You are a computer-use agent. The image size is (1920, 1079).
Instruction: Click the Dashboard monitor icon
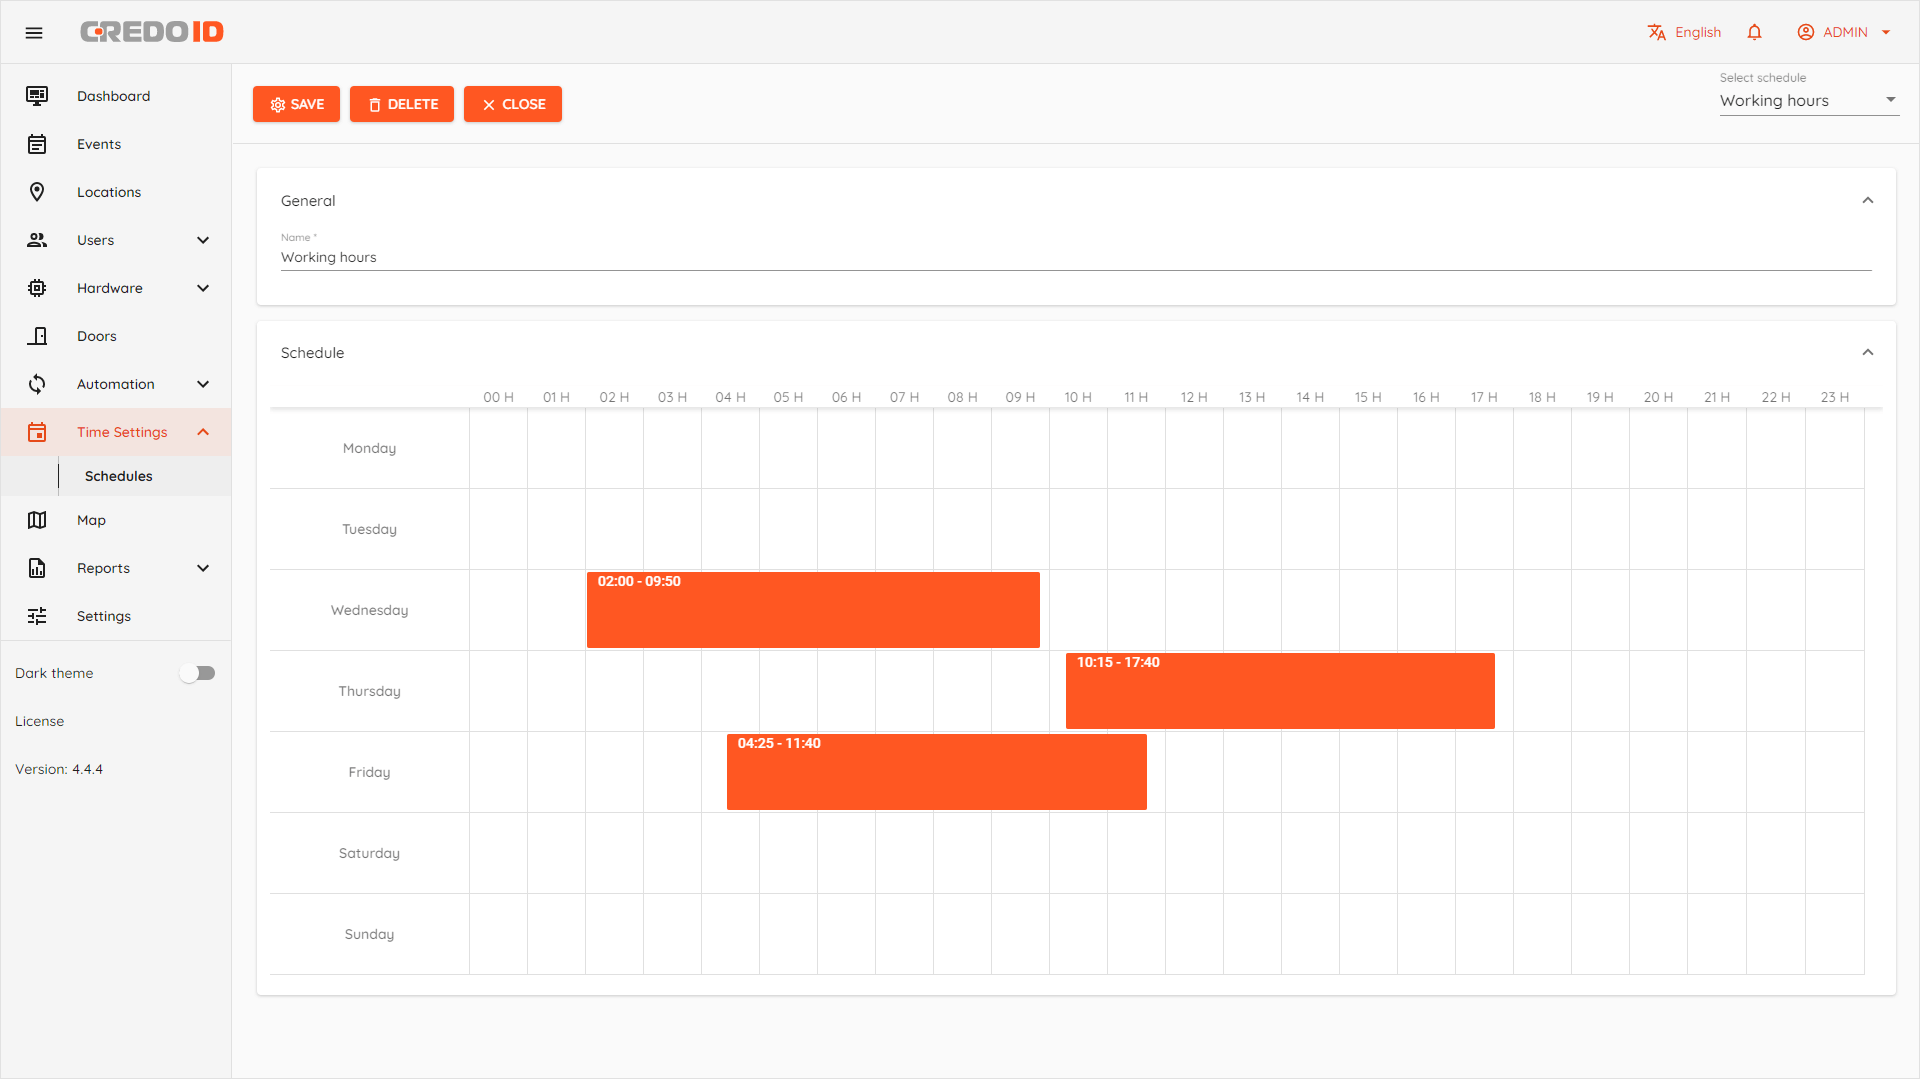[x=37, y=96]
